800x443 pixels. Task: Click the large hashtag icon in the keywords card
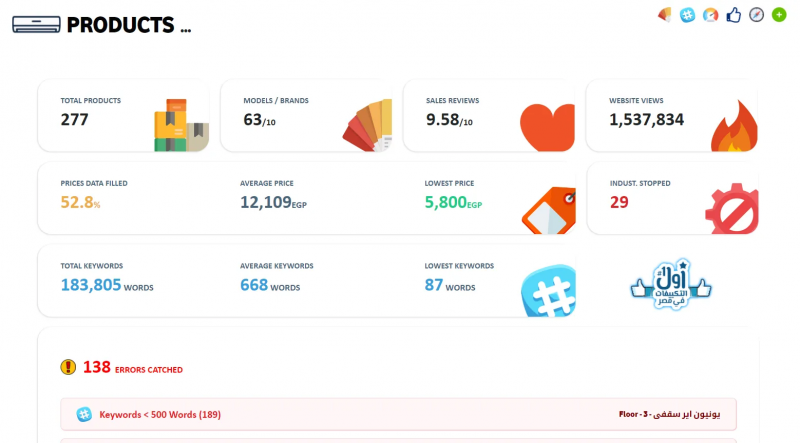click(x=548, y=291)
